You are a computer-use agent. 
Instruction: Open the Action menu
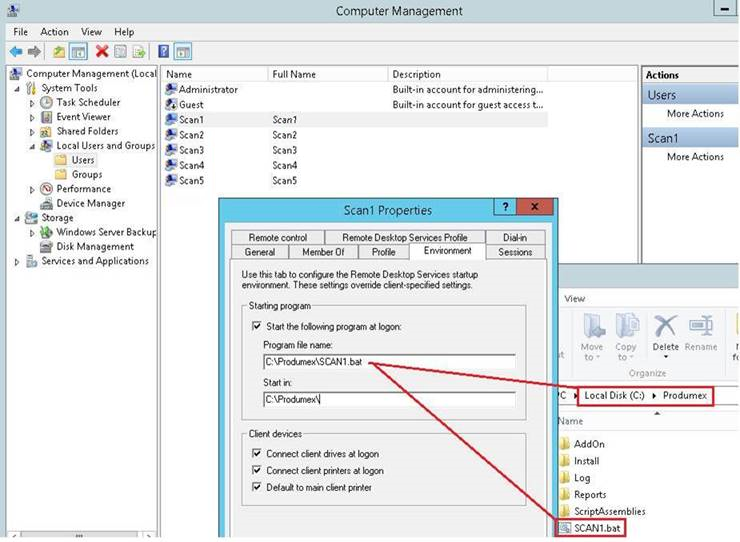[54, 32]
